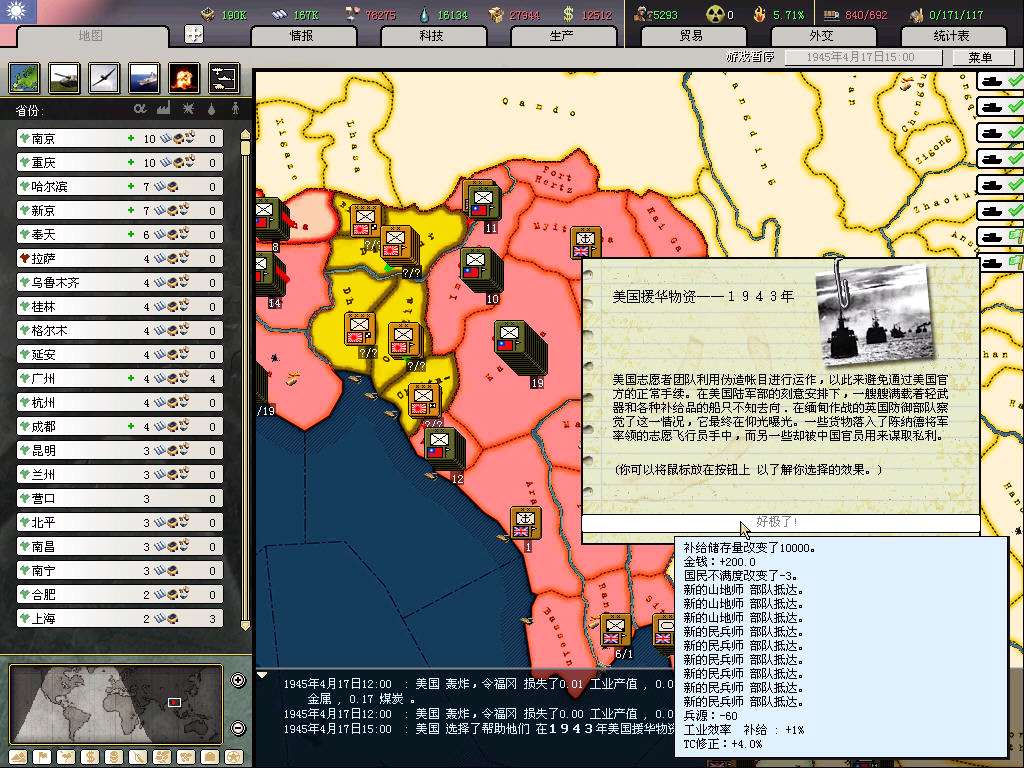Open the air units list with the plane icon
1024x768 pixels.
[103, 77]
